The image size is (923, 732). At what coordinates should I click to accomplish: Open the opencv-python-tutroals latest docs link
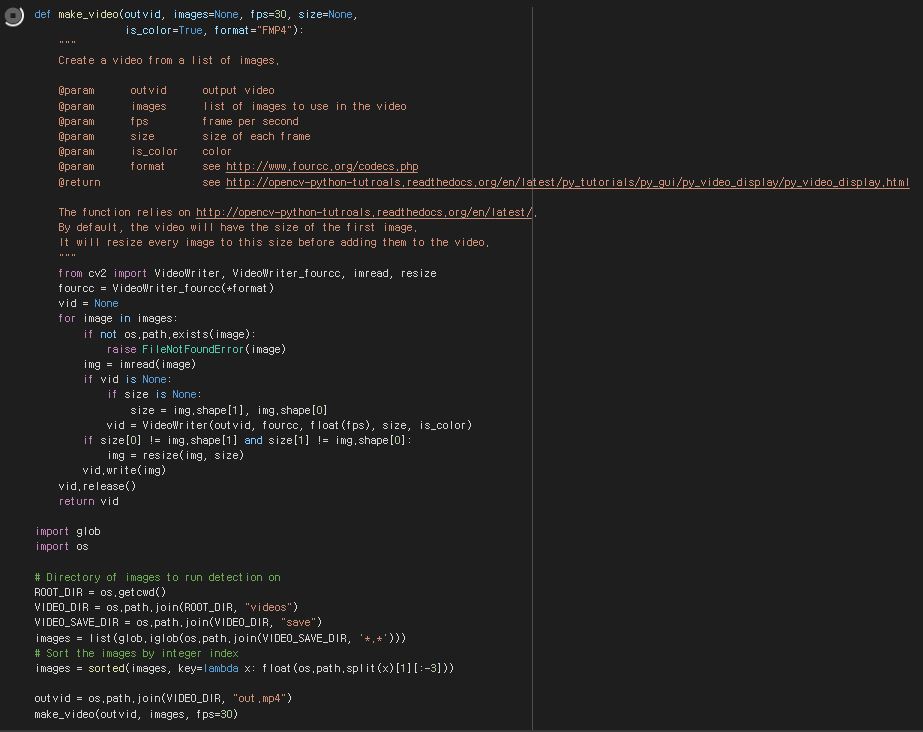(x=364, y=212)
